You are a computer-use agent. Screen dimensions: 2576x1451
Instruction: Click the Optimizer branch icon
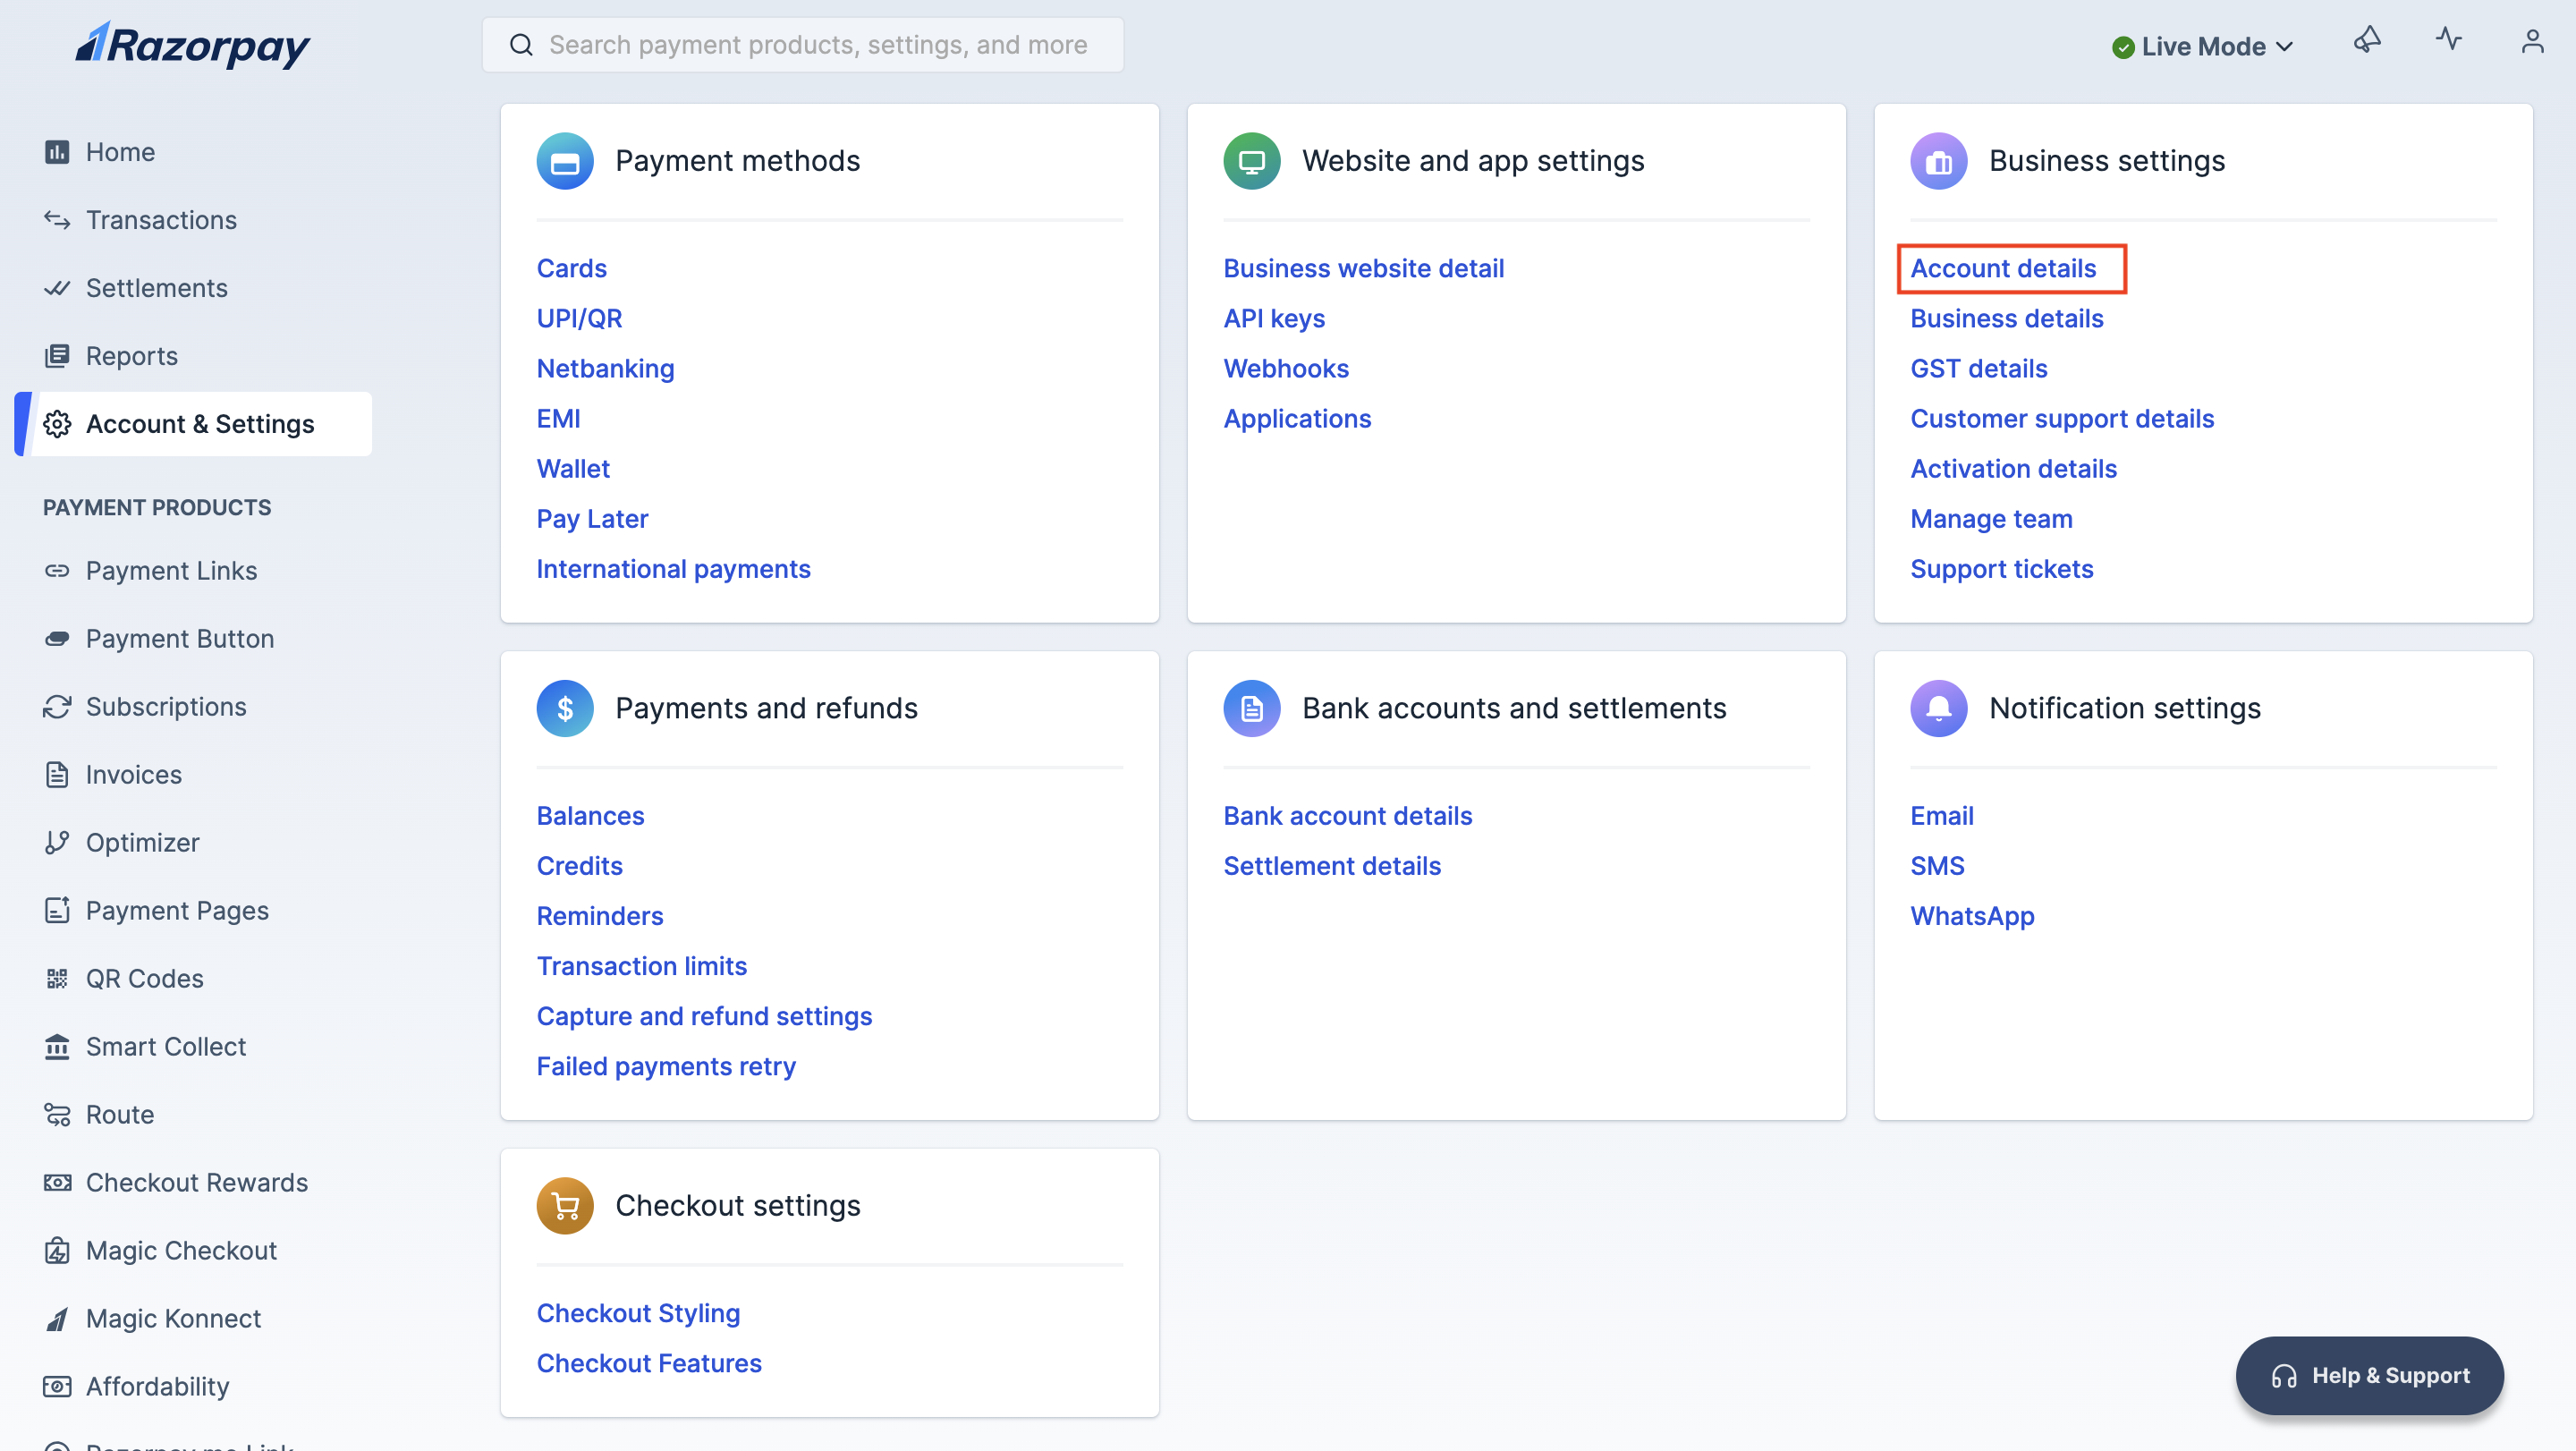pos(57,843)
